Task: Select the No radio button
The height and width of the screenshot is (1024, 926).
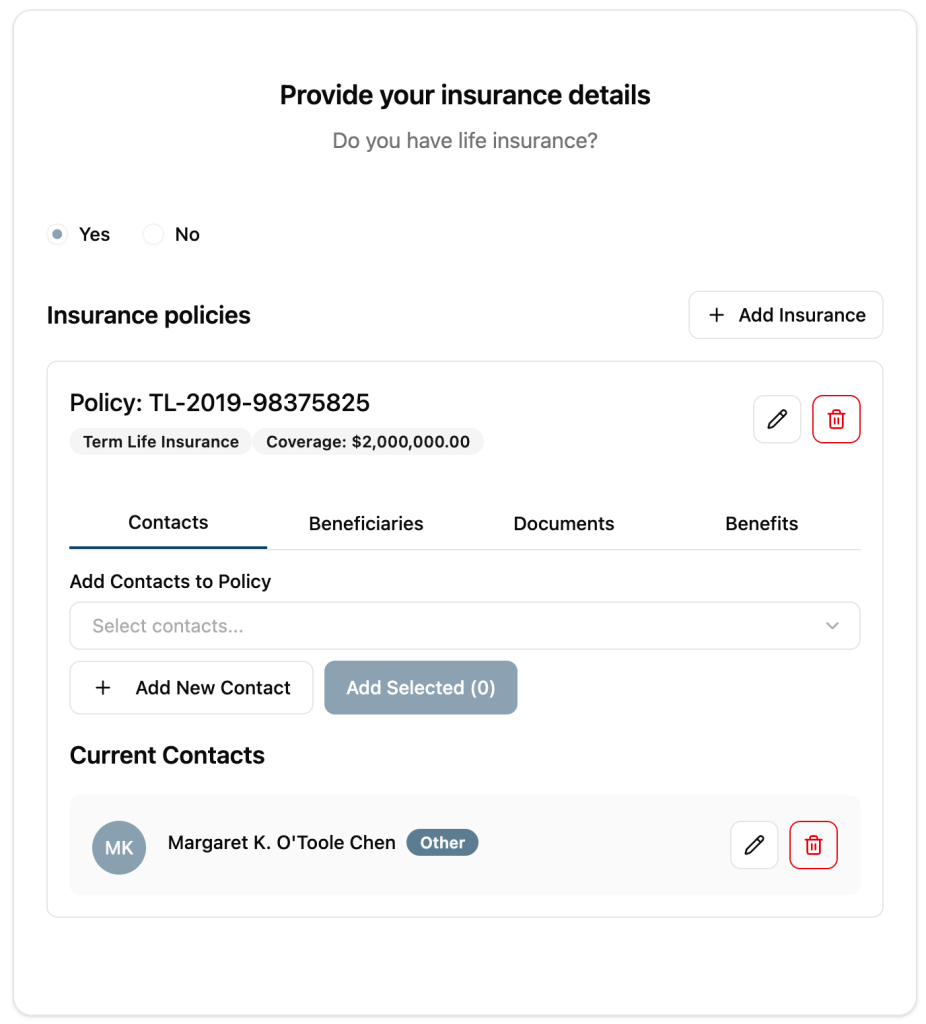Action: [153, 235]
